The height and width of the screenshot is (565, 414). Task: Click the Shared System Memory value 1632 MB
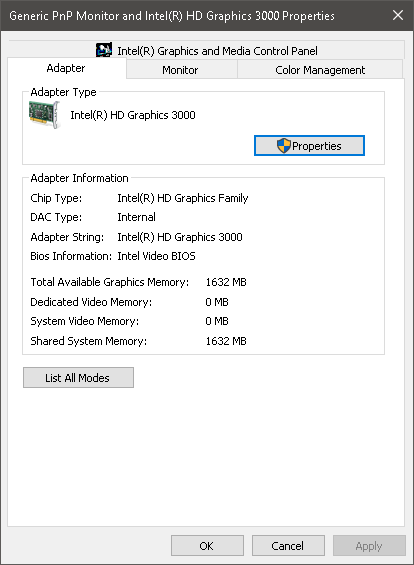tap(226, 341)
